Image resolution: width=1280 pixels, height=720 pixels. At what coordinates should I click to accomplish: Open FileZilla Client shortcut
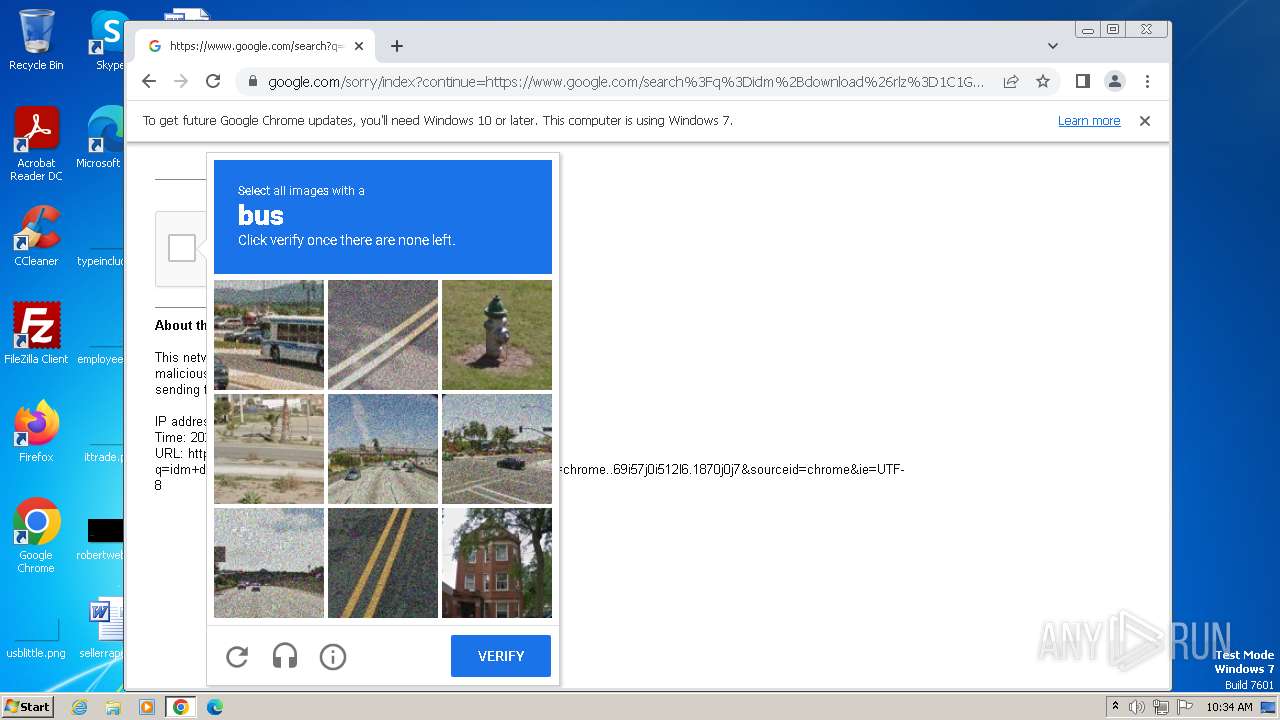[36, 333]
